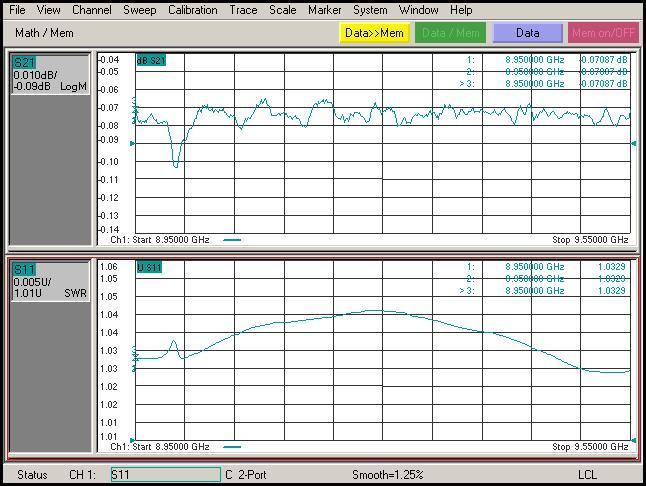Select marker 1 readout in S11 window
The height and width of the screenshot is (486, 646).
[x=546, y=267]
